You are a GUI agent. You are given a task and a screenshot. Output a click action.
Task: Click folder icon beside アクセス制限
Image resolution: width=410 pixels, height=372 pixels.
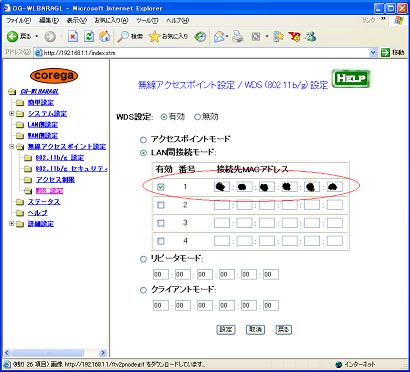point(28,180)
